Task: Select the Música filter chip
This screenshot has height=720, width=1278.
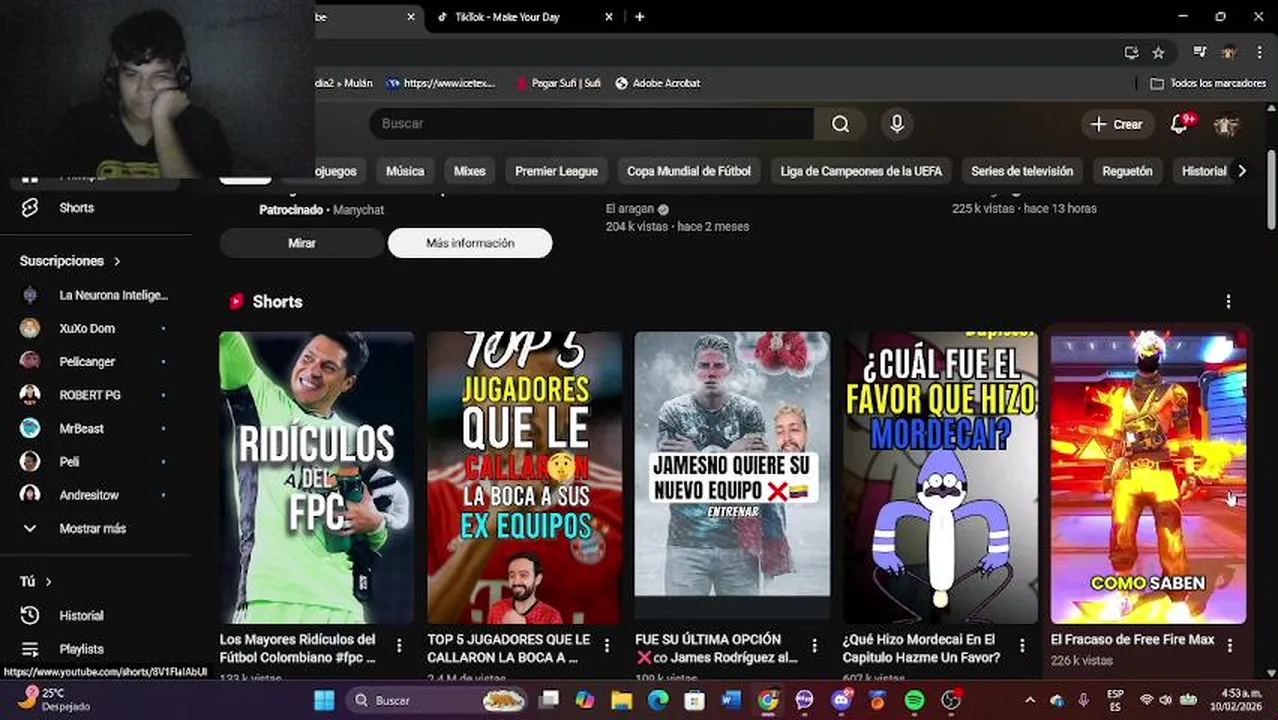Action: pos(405,171)
